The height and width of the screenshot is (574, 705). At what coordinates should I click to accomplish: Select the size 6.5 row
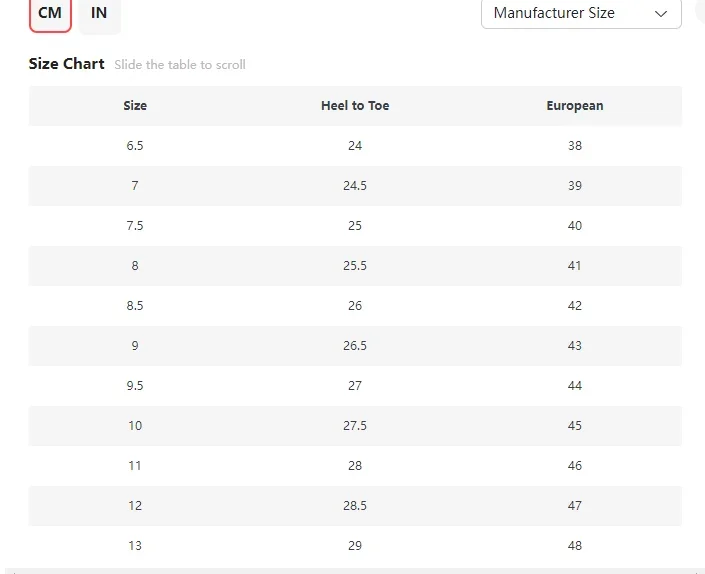point(135,145)
